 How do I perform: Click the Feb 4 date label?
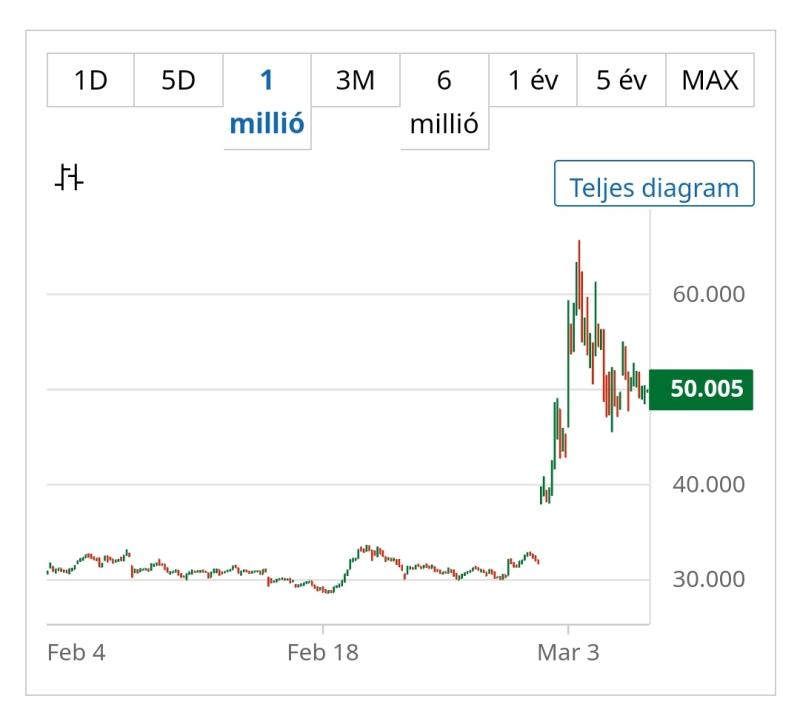coord(76,652)
